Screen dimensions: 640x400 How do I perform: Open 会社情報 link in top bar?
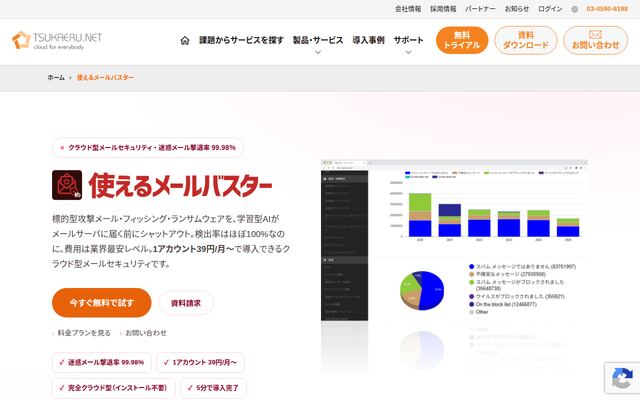click(408, 9)
